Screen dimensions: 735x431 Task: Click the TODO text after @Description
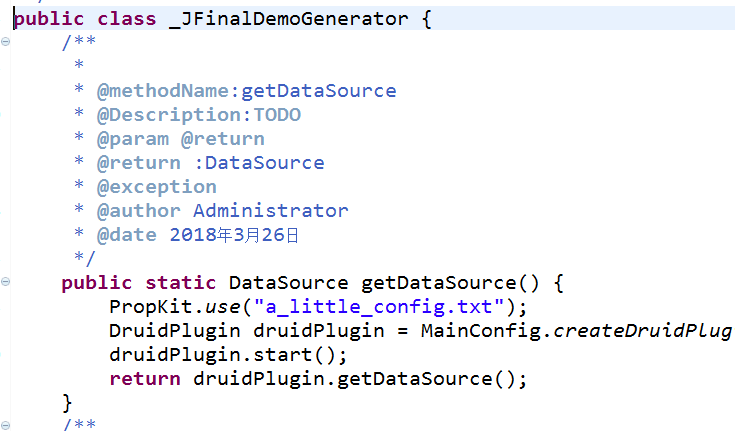pos(277,115)
